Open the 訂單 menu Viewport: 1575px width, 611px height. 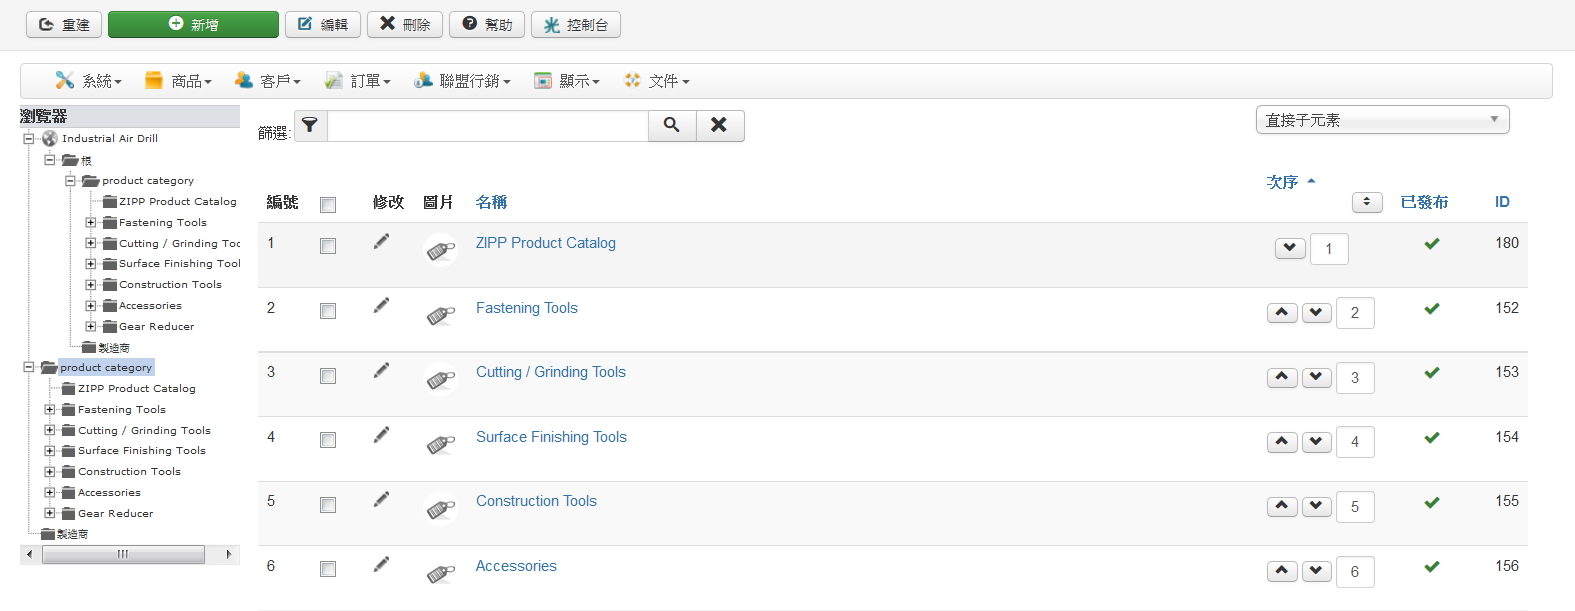357,81
